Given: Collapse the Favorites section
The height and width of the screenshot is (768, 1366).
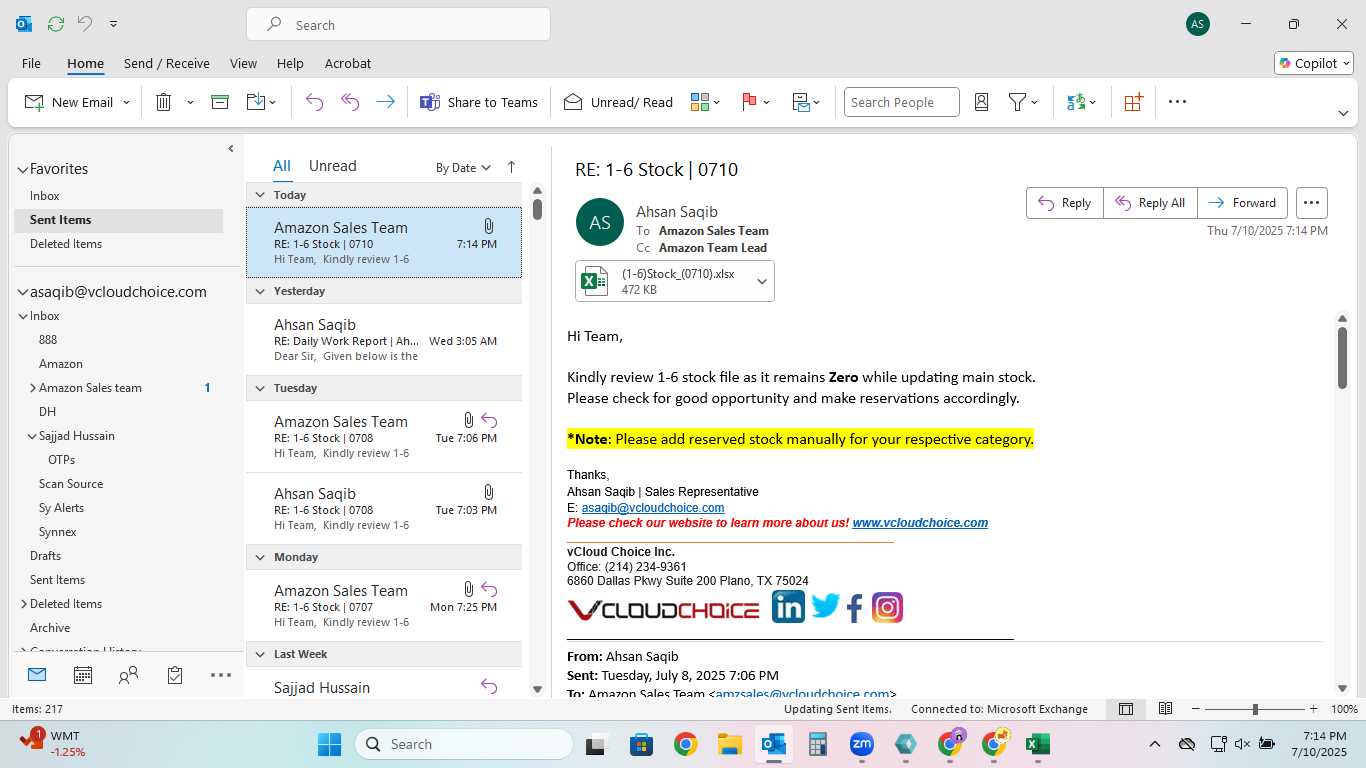Looking at the screenshot, I should click(x=22, y=170).
